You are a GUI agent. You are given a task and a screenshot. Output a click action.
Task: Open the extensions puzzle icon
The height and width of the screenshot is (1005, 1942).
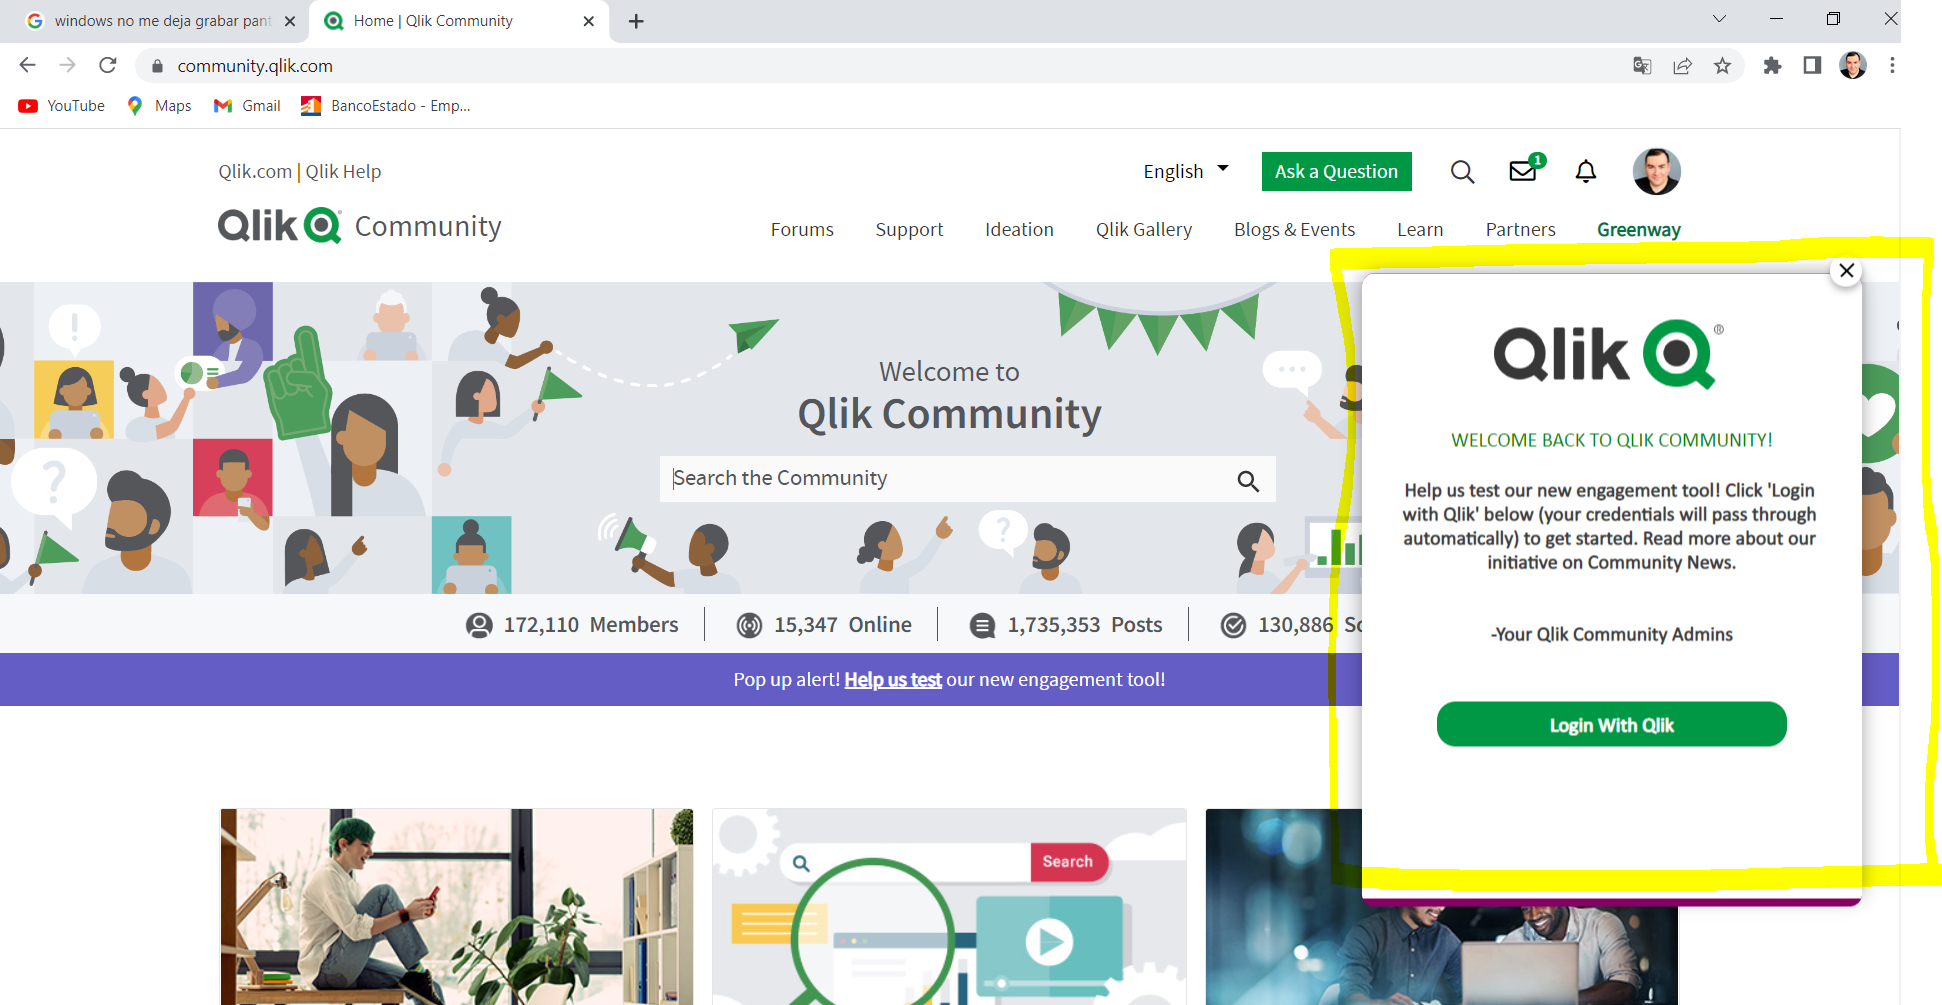click(1772, 66)
